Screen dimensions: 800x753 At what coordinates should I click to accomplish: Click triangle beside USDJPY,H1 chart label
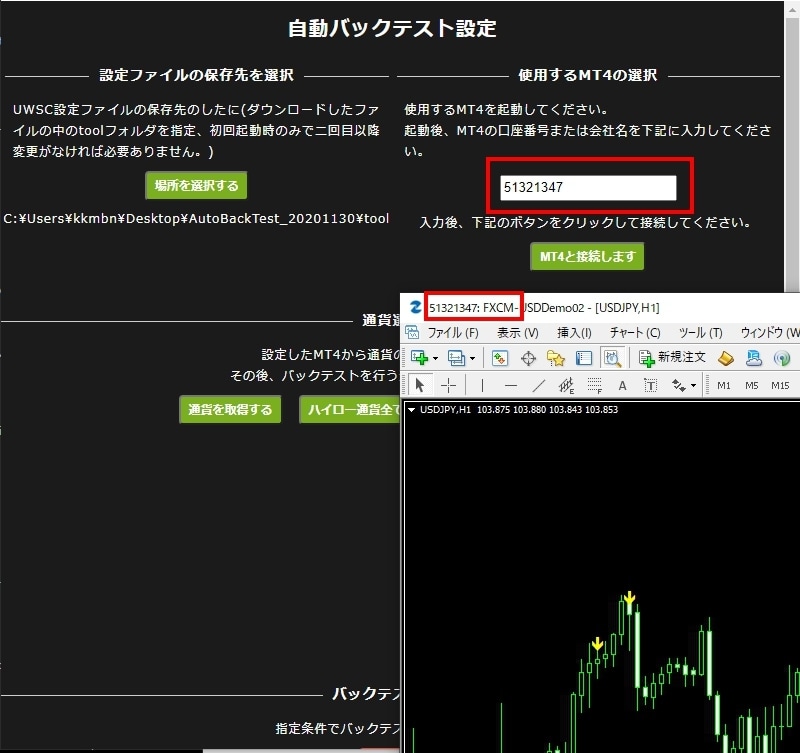pos(412,410)
